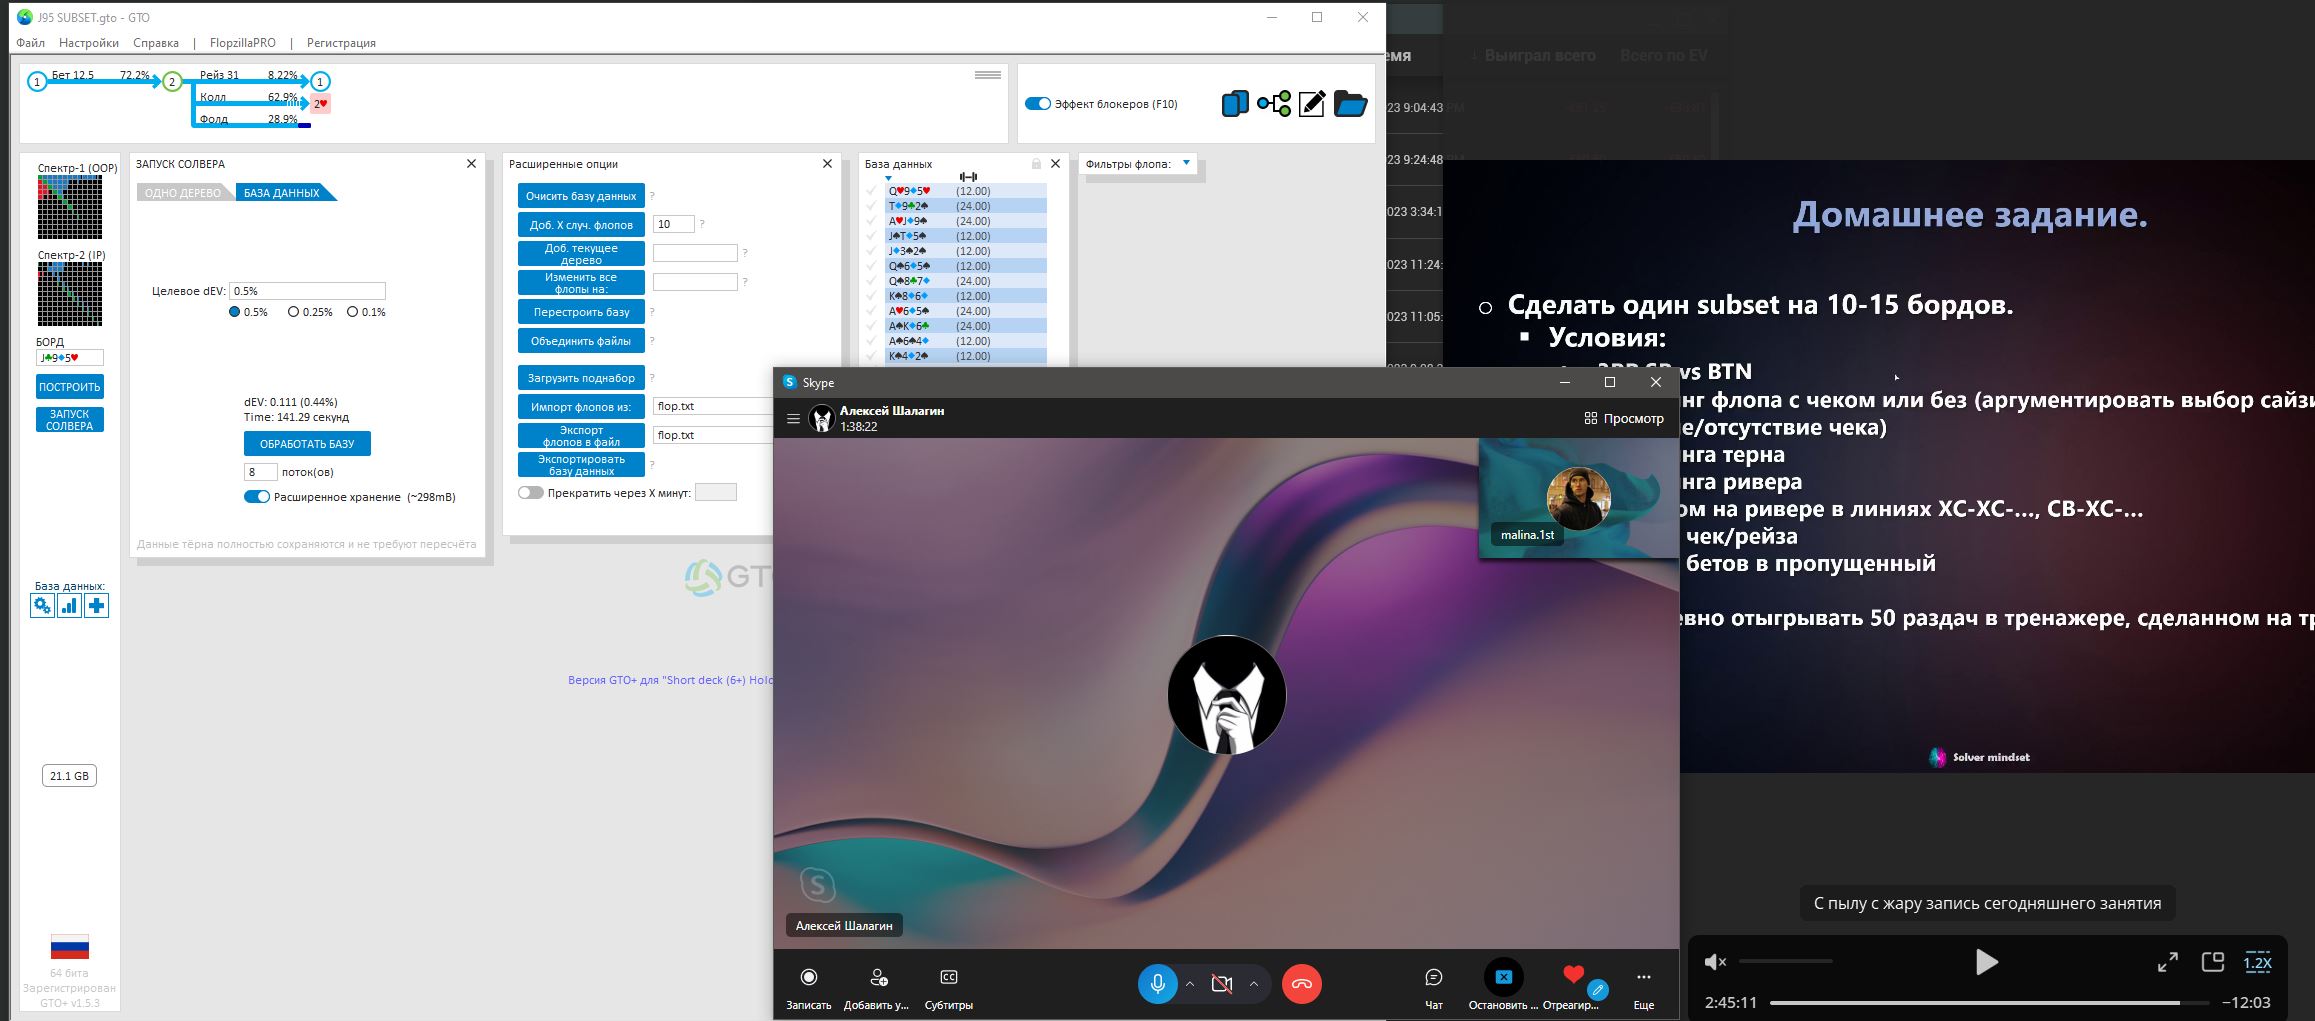This screenshot has width=2315, height=1021.
Task: Click the barbell weight column icon in database
Action: point(968,177)
